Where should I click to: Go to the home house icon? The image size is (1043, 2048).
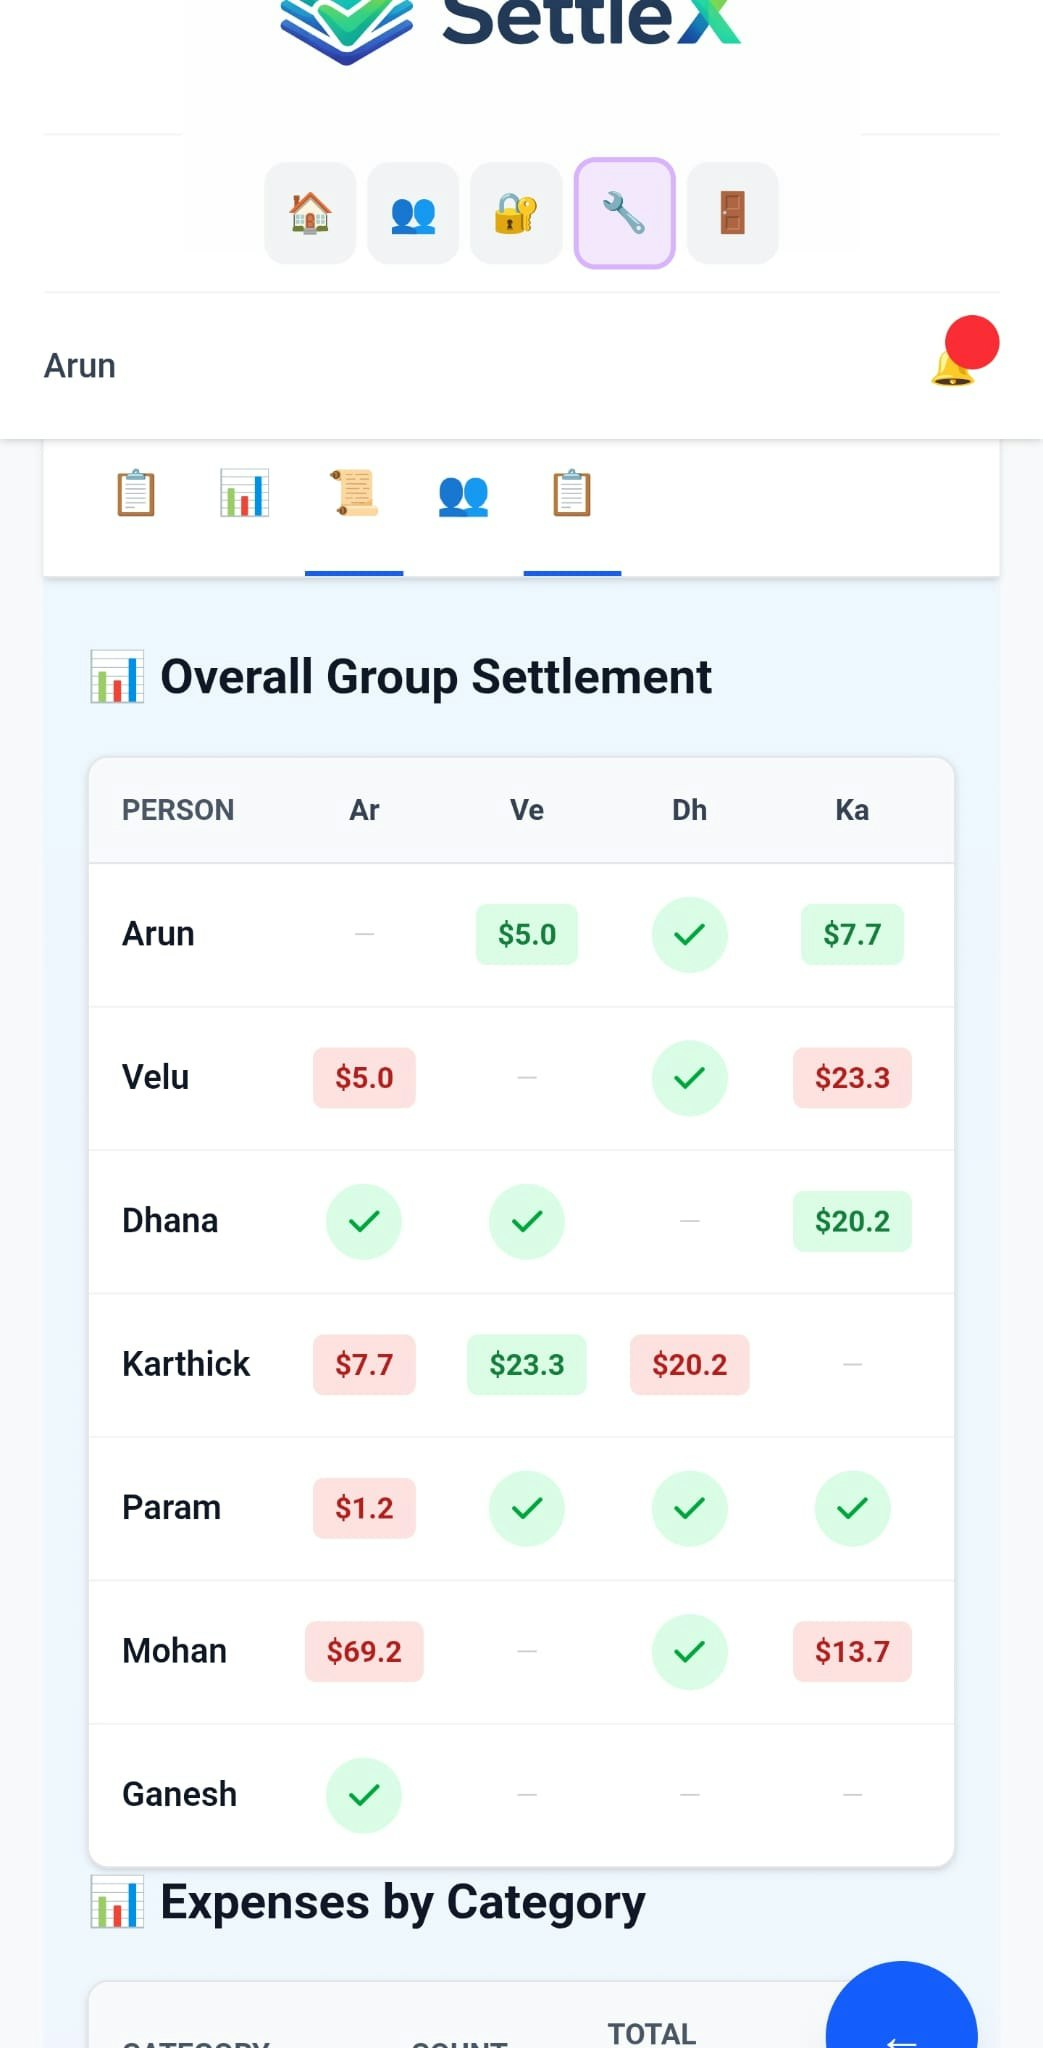coord(310,213)
